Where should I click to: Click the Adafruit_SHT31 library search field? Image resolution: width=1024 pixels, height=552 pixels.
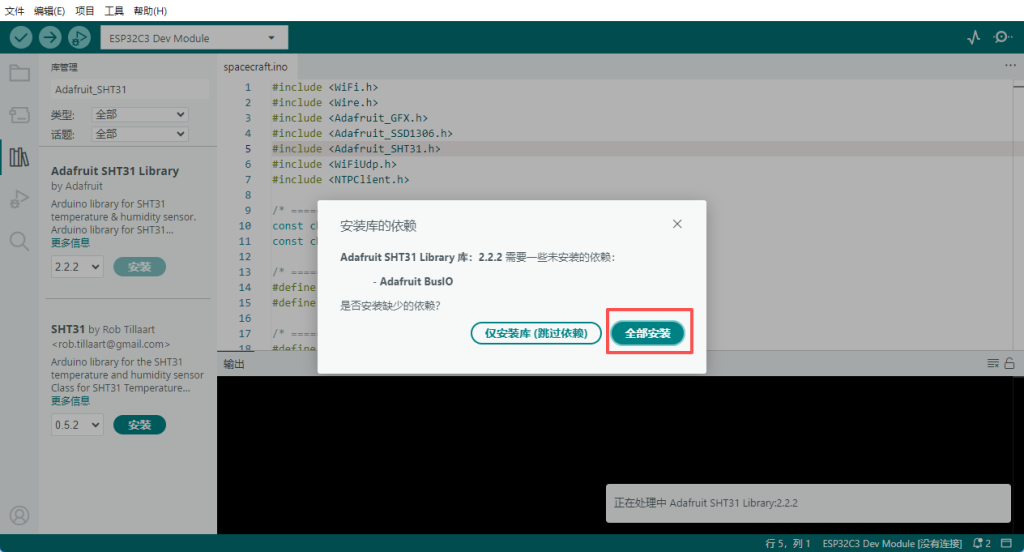[x=130, y=90]
